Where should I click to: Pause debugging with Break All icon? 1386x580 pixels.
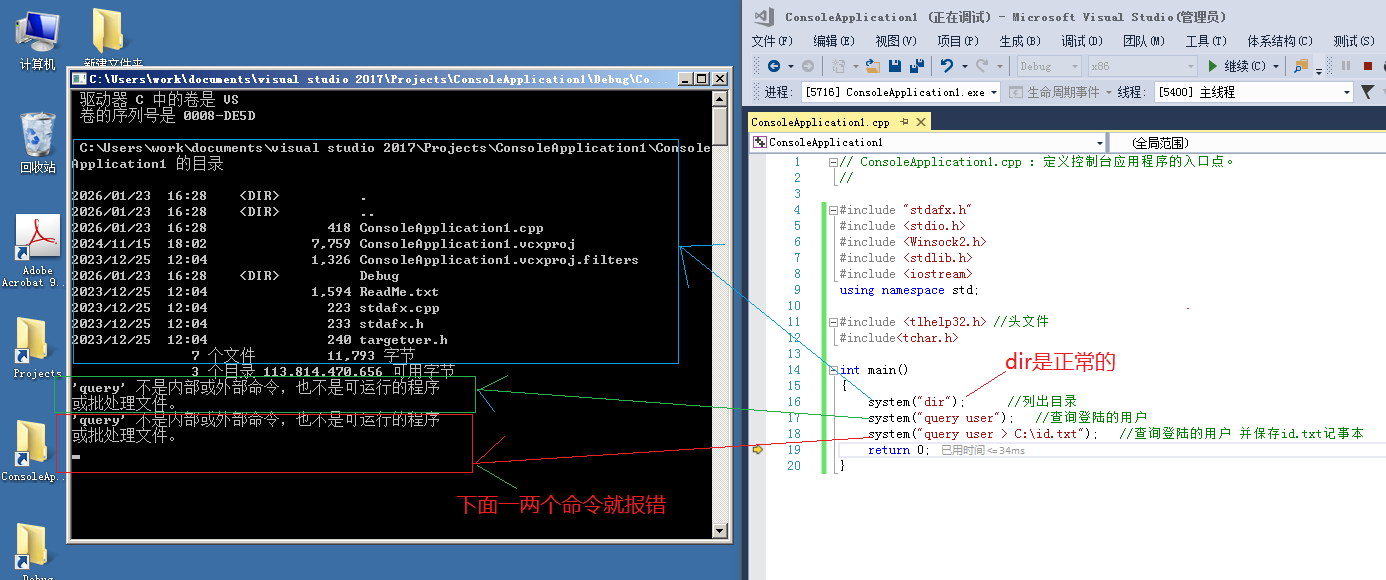pyautogui.click(x=1346, y=66)
